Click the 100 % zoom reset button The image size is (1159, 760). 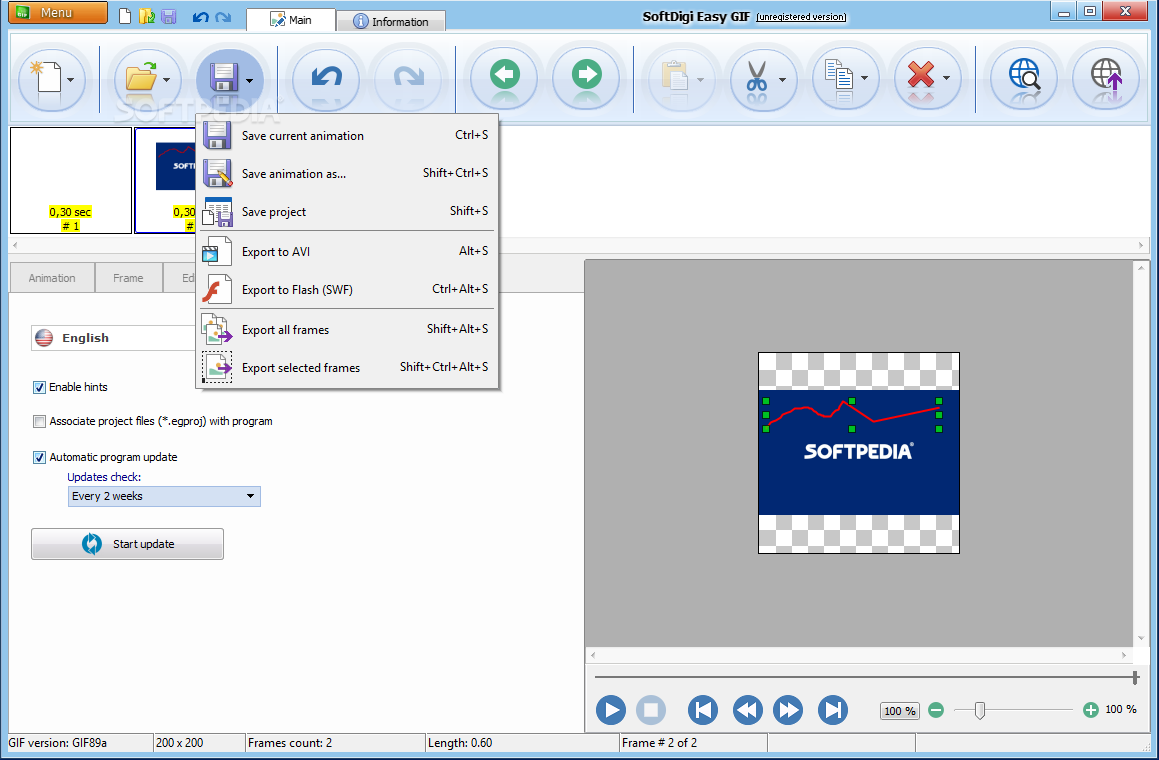[900, 711]
